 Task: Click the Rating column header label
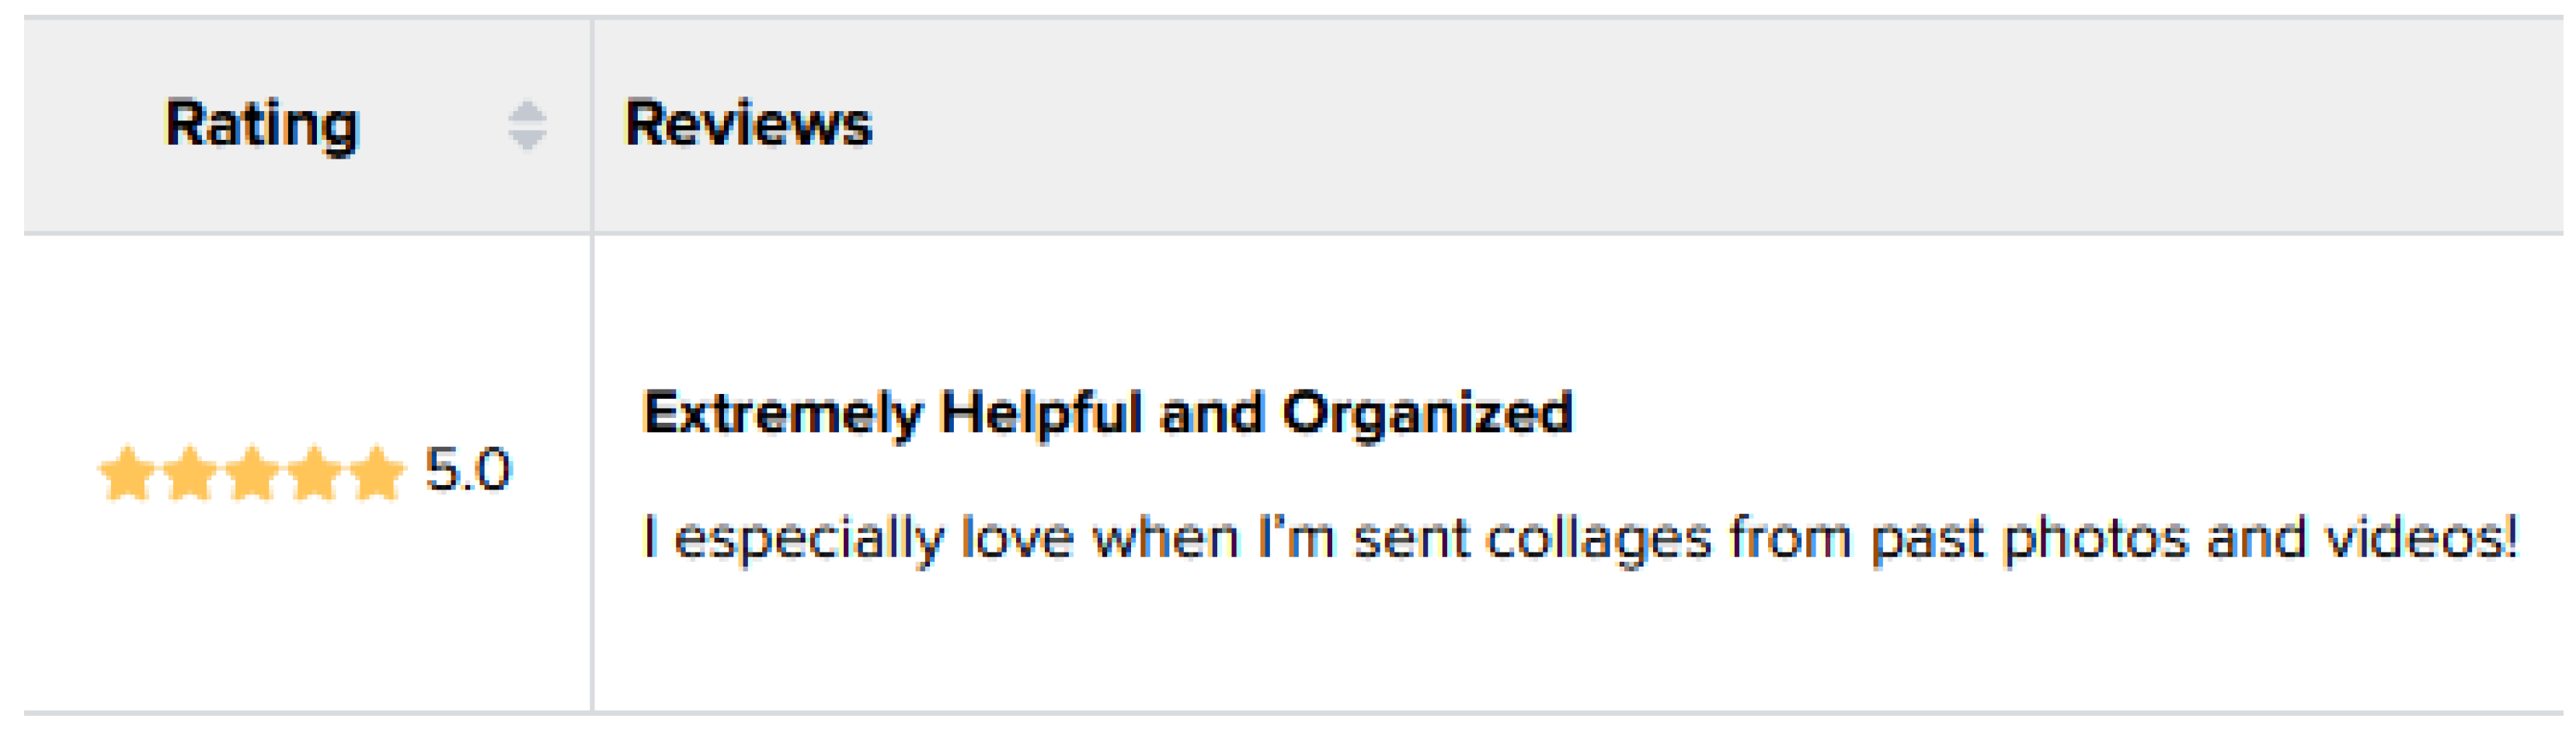point(261,125)
